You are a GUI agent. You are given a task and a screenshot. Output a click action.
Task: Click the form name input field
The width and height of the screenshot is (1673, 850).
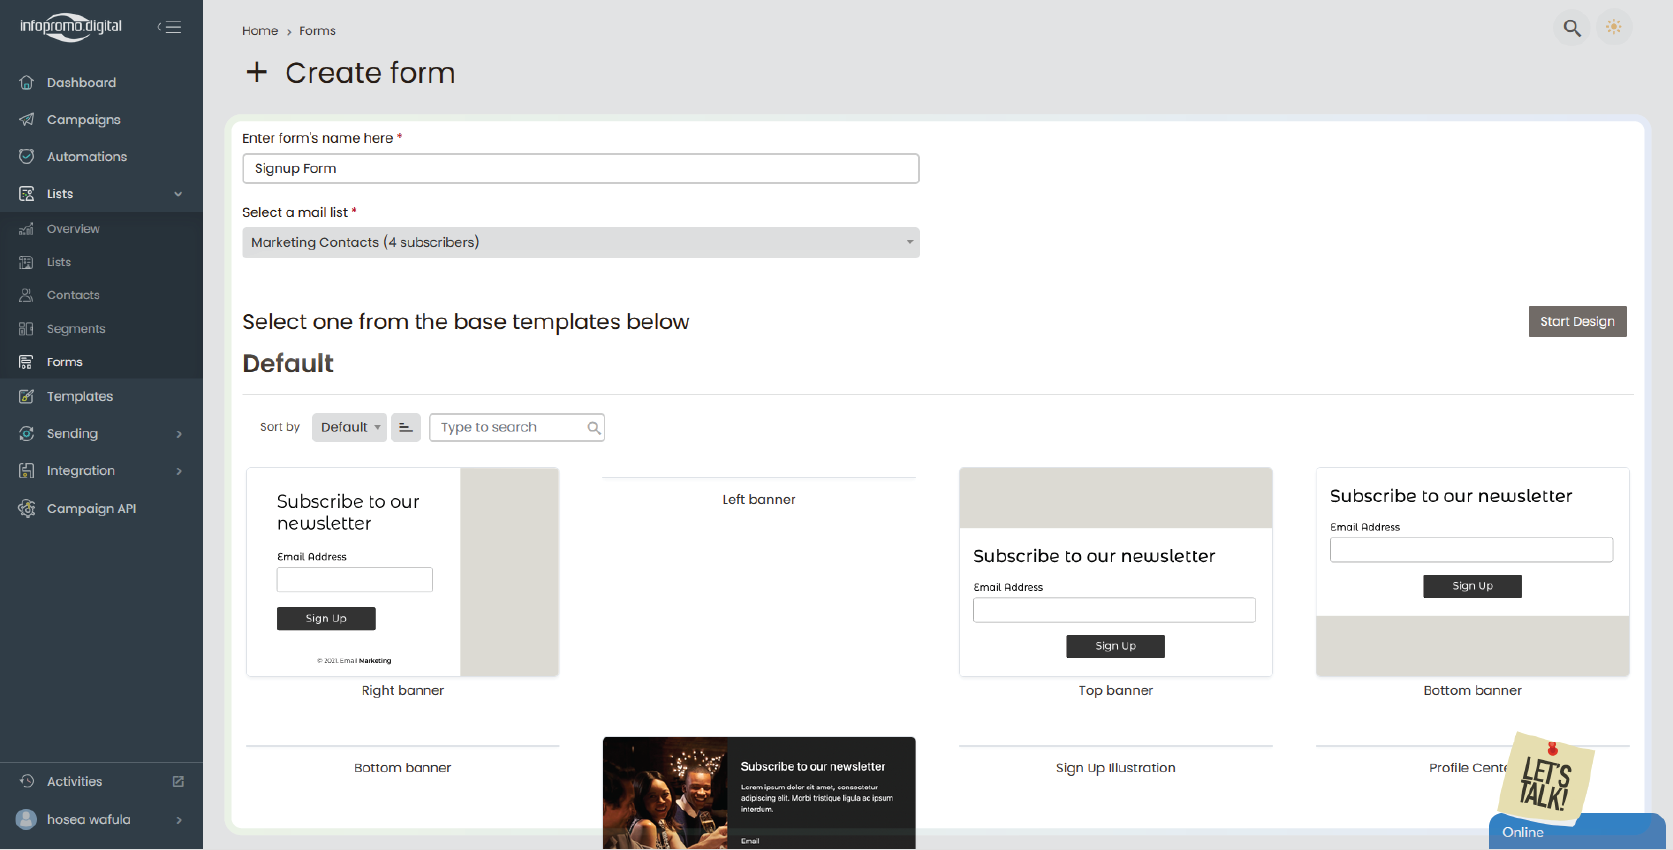click(580, 168)
